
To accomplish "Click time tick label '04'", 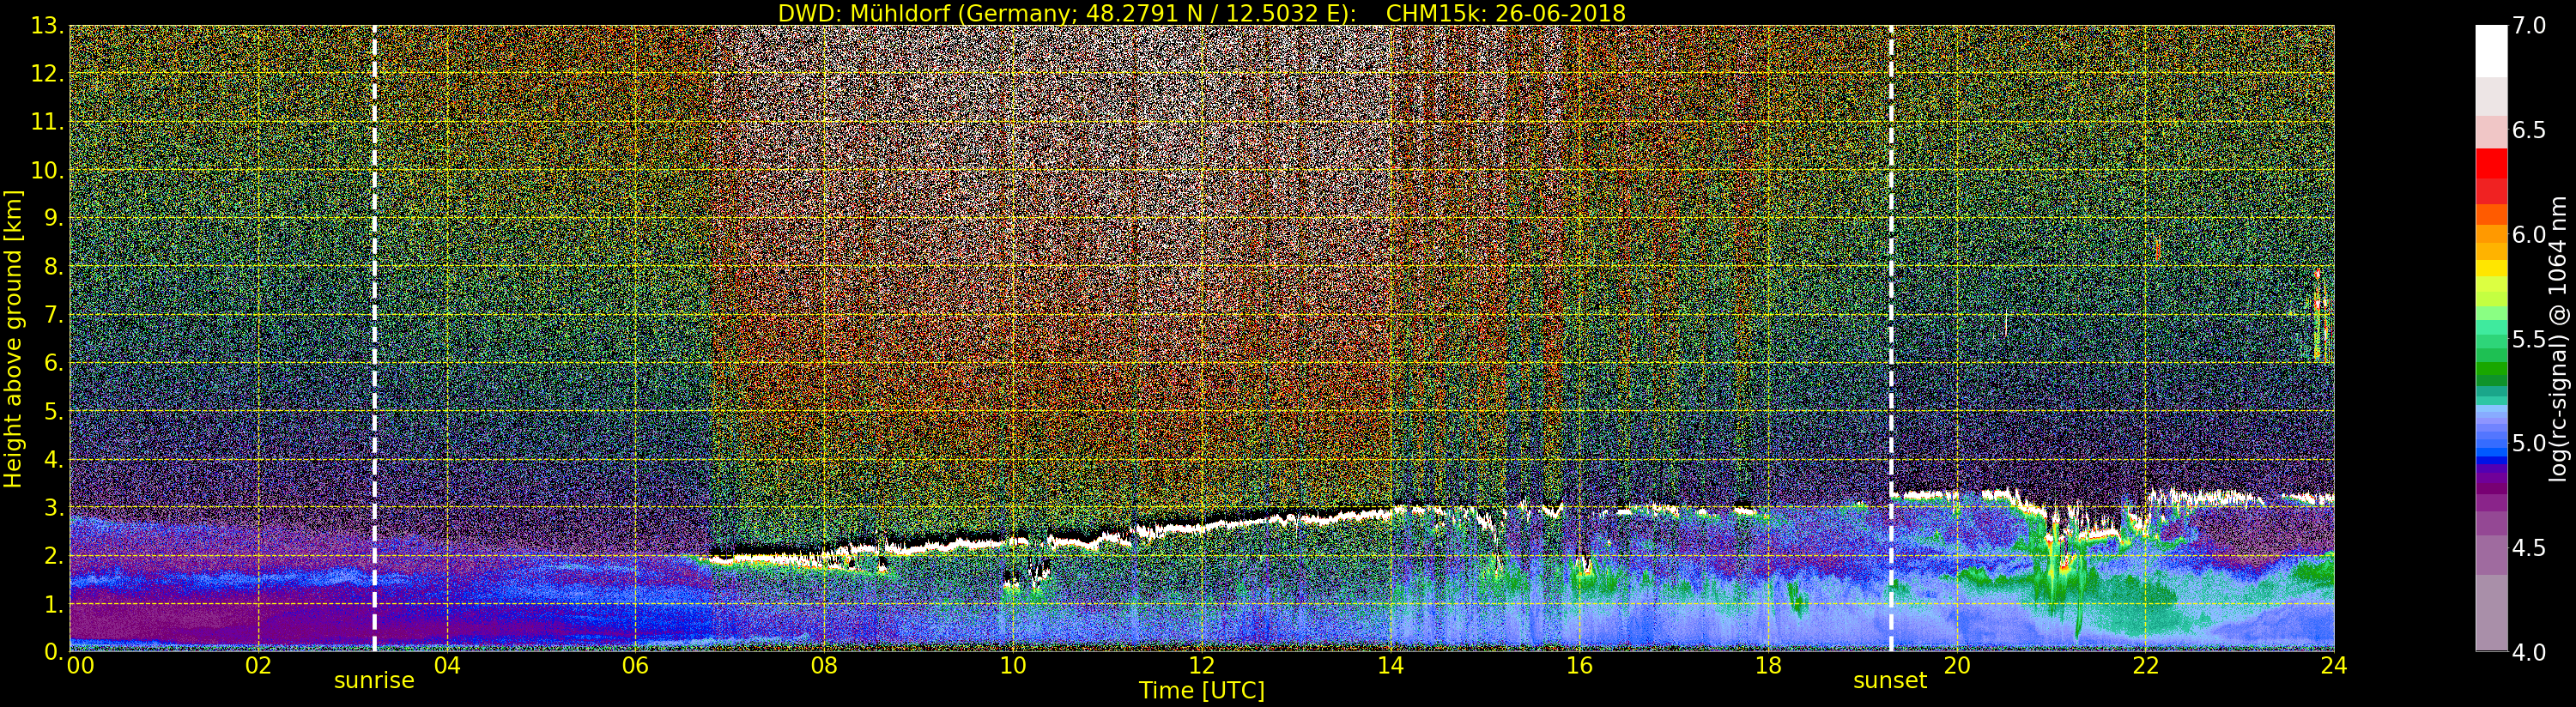I will [447, 665].
